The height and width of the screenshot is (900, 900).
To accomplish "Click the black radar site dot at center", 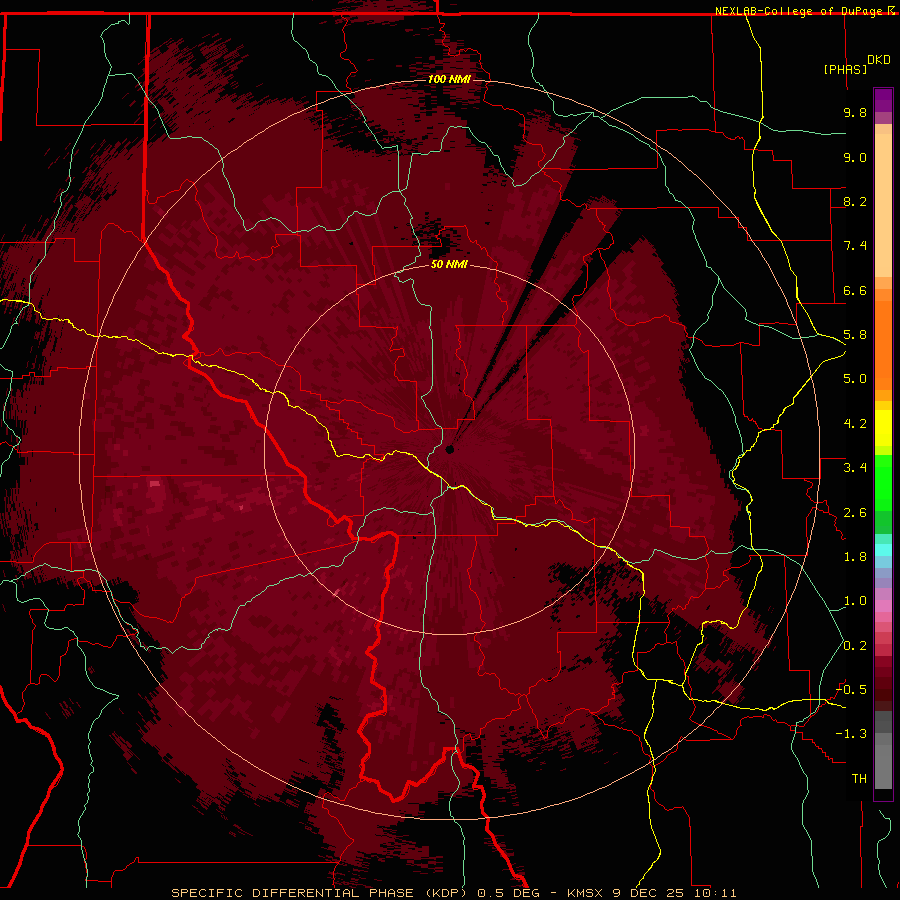I will 450,449.
